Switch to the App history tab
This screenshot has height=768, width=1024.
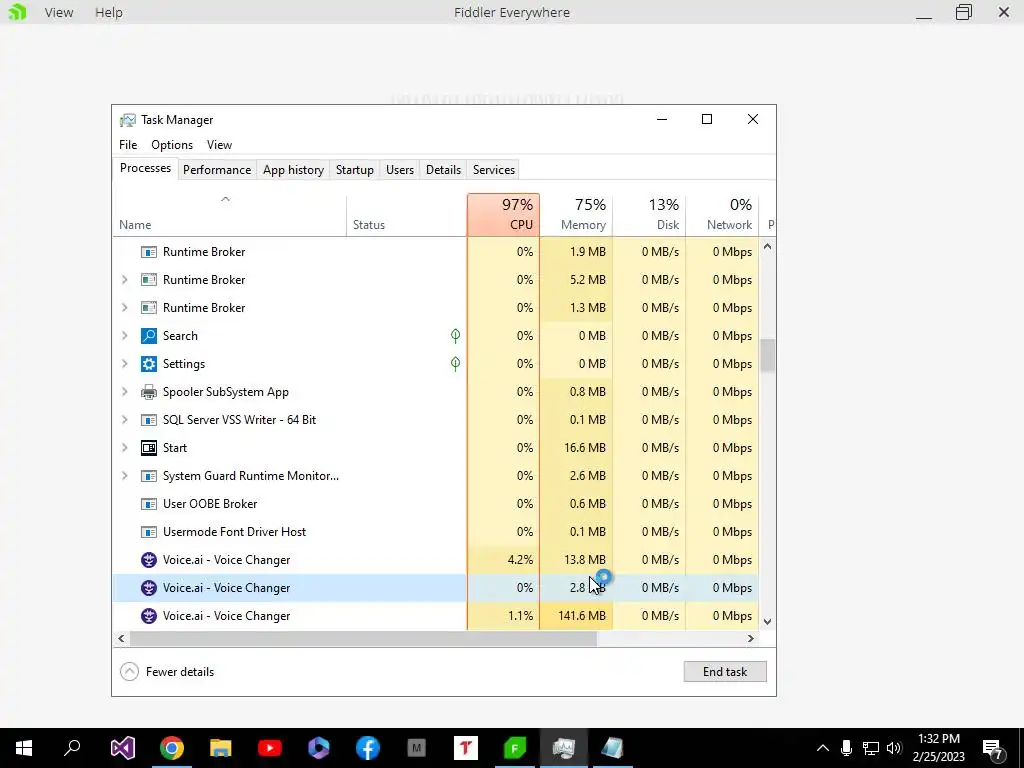(x=293, y=170)
